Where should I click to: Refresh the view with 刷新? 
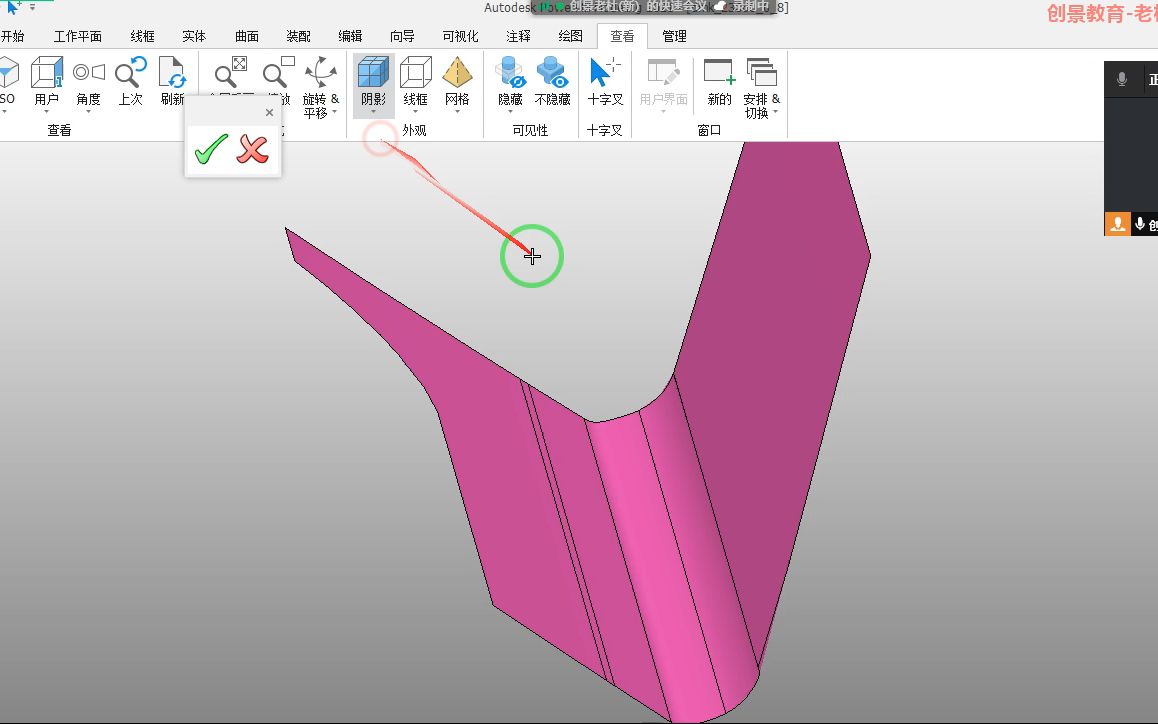172,81
